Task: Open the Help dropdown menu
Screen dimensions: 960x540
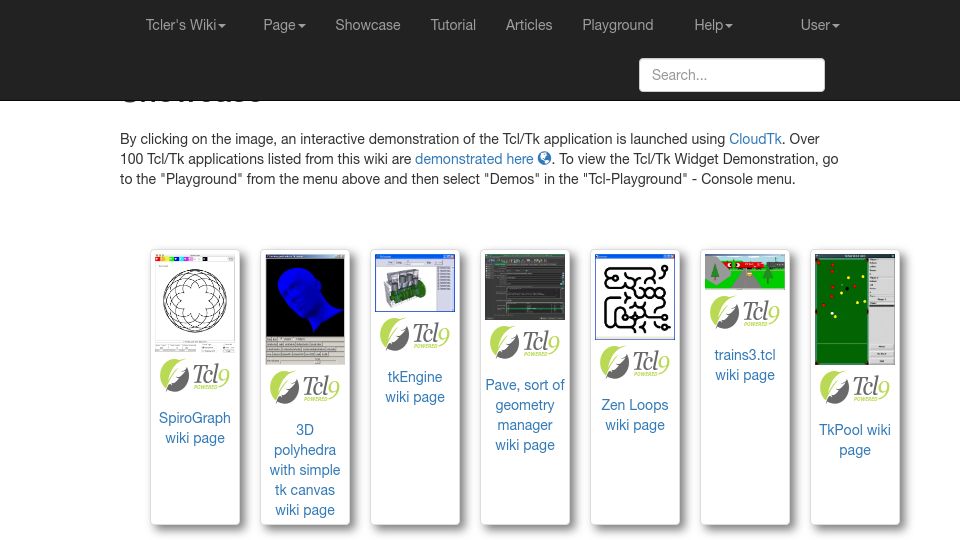Action: click(713, 25)
